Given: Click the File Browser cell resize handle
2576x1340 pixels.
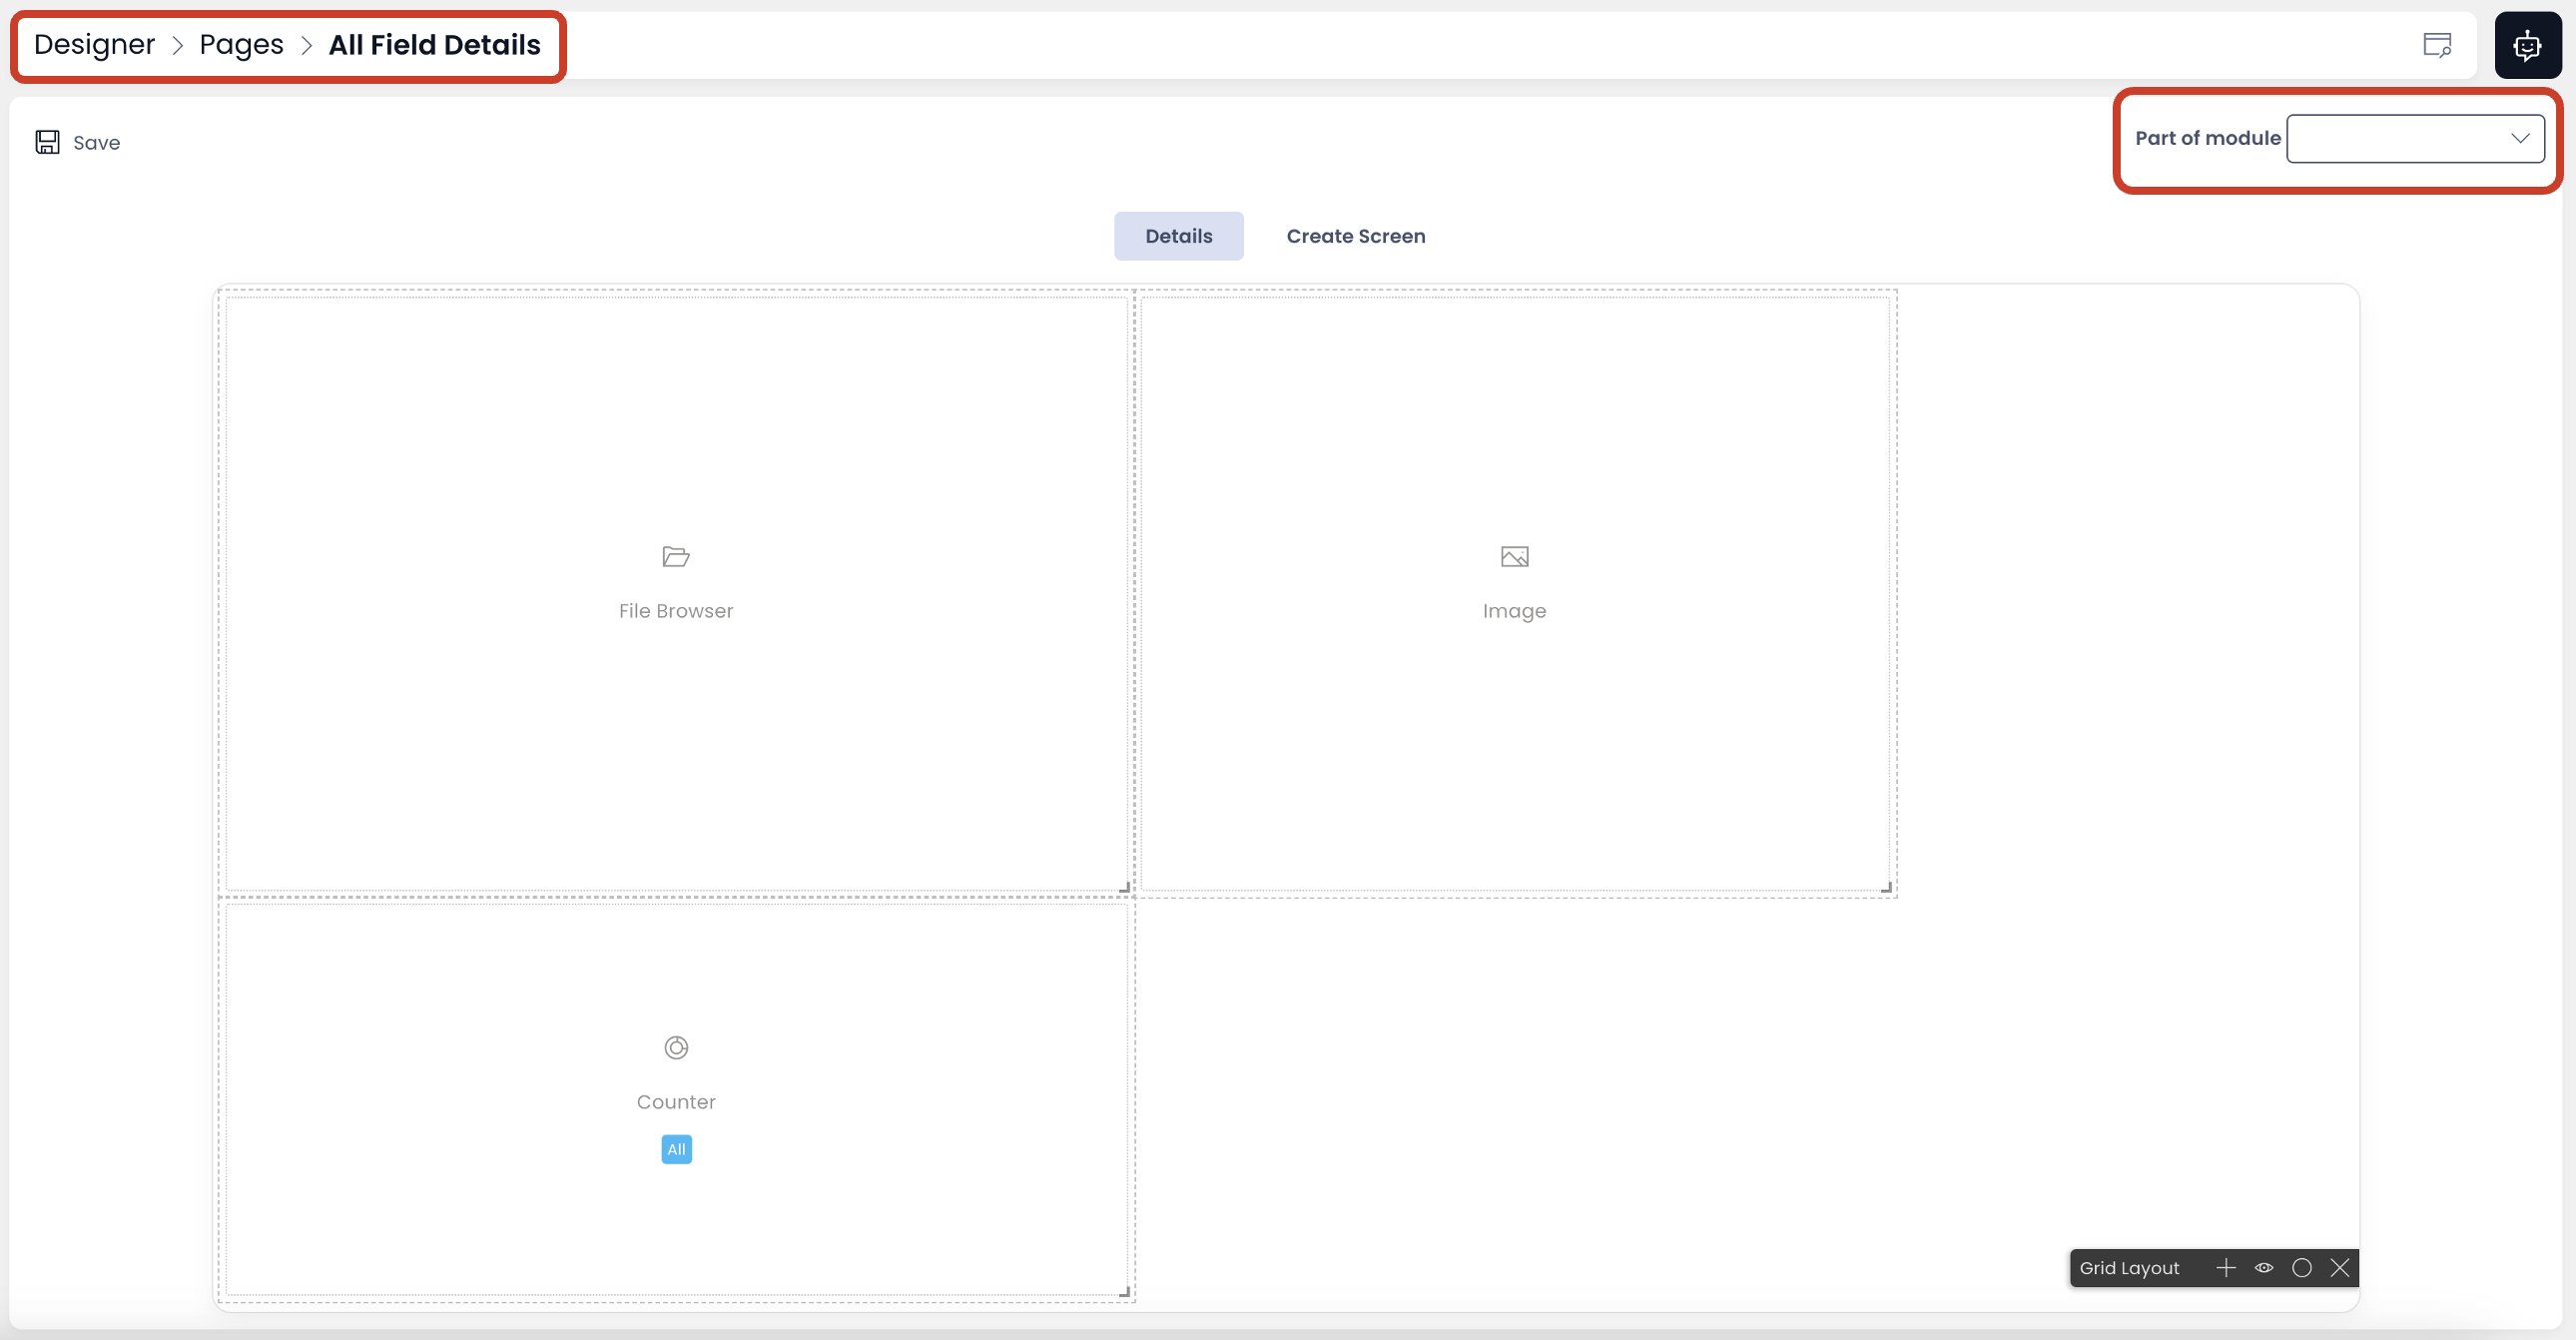Looking at the screenshot, I should click(1124, 887).
